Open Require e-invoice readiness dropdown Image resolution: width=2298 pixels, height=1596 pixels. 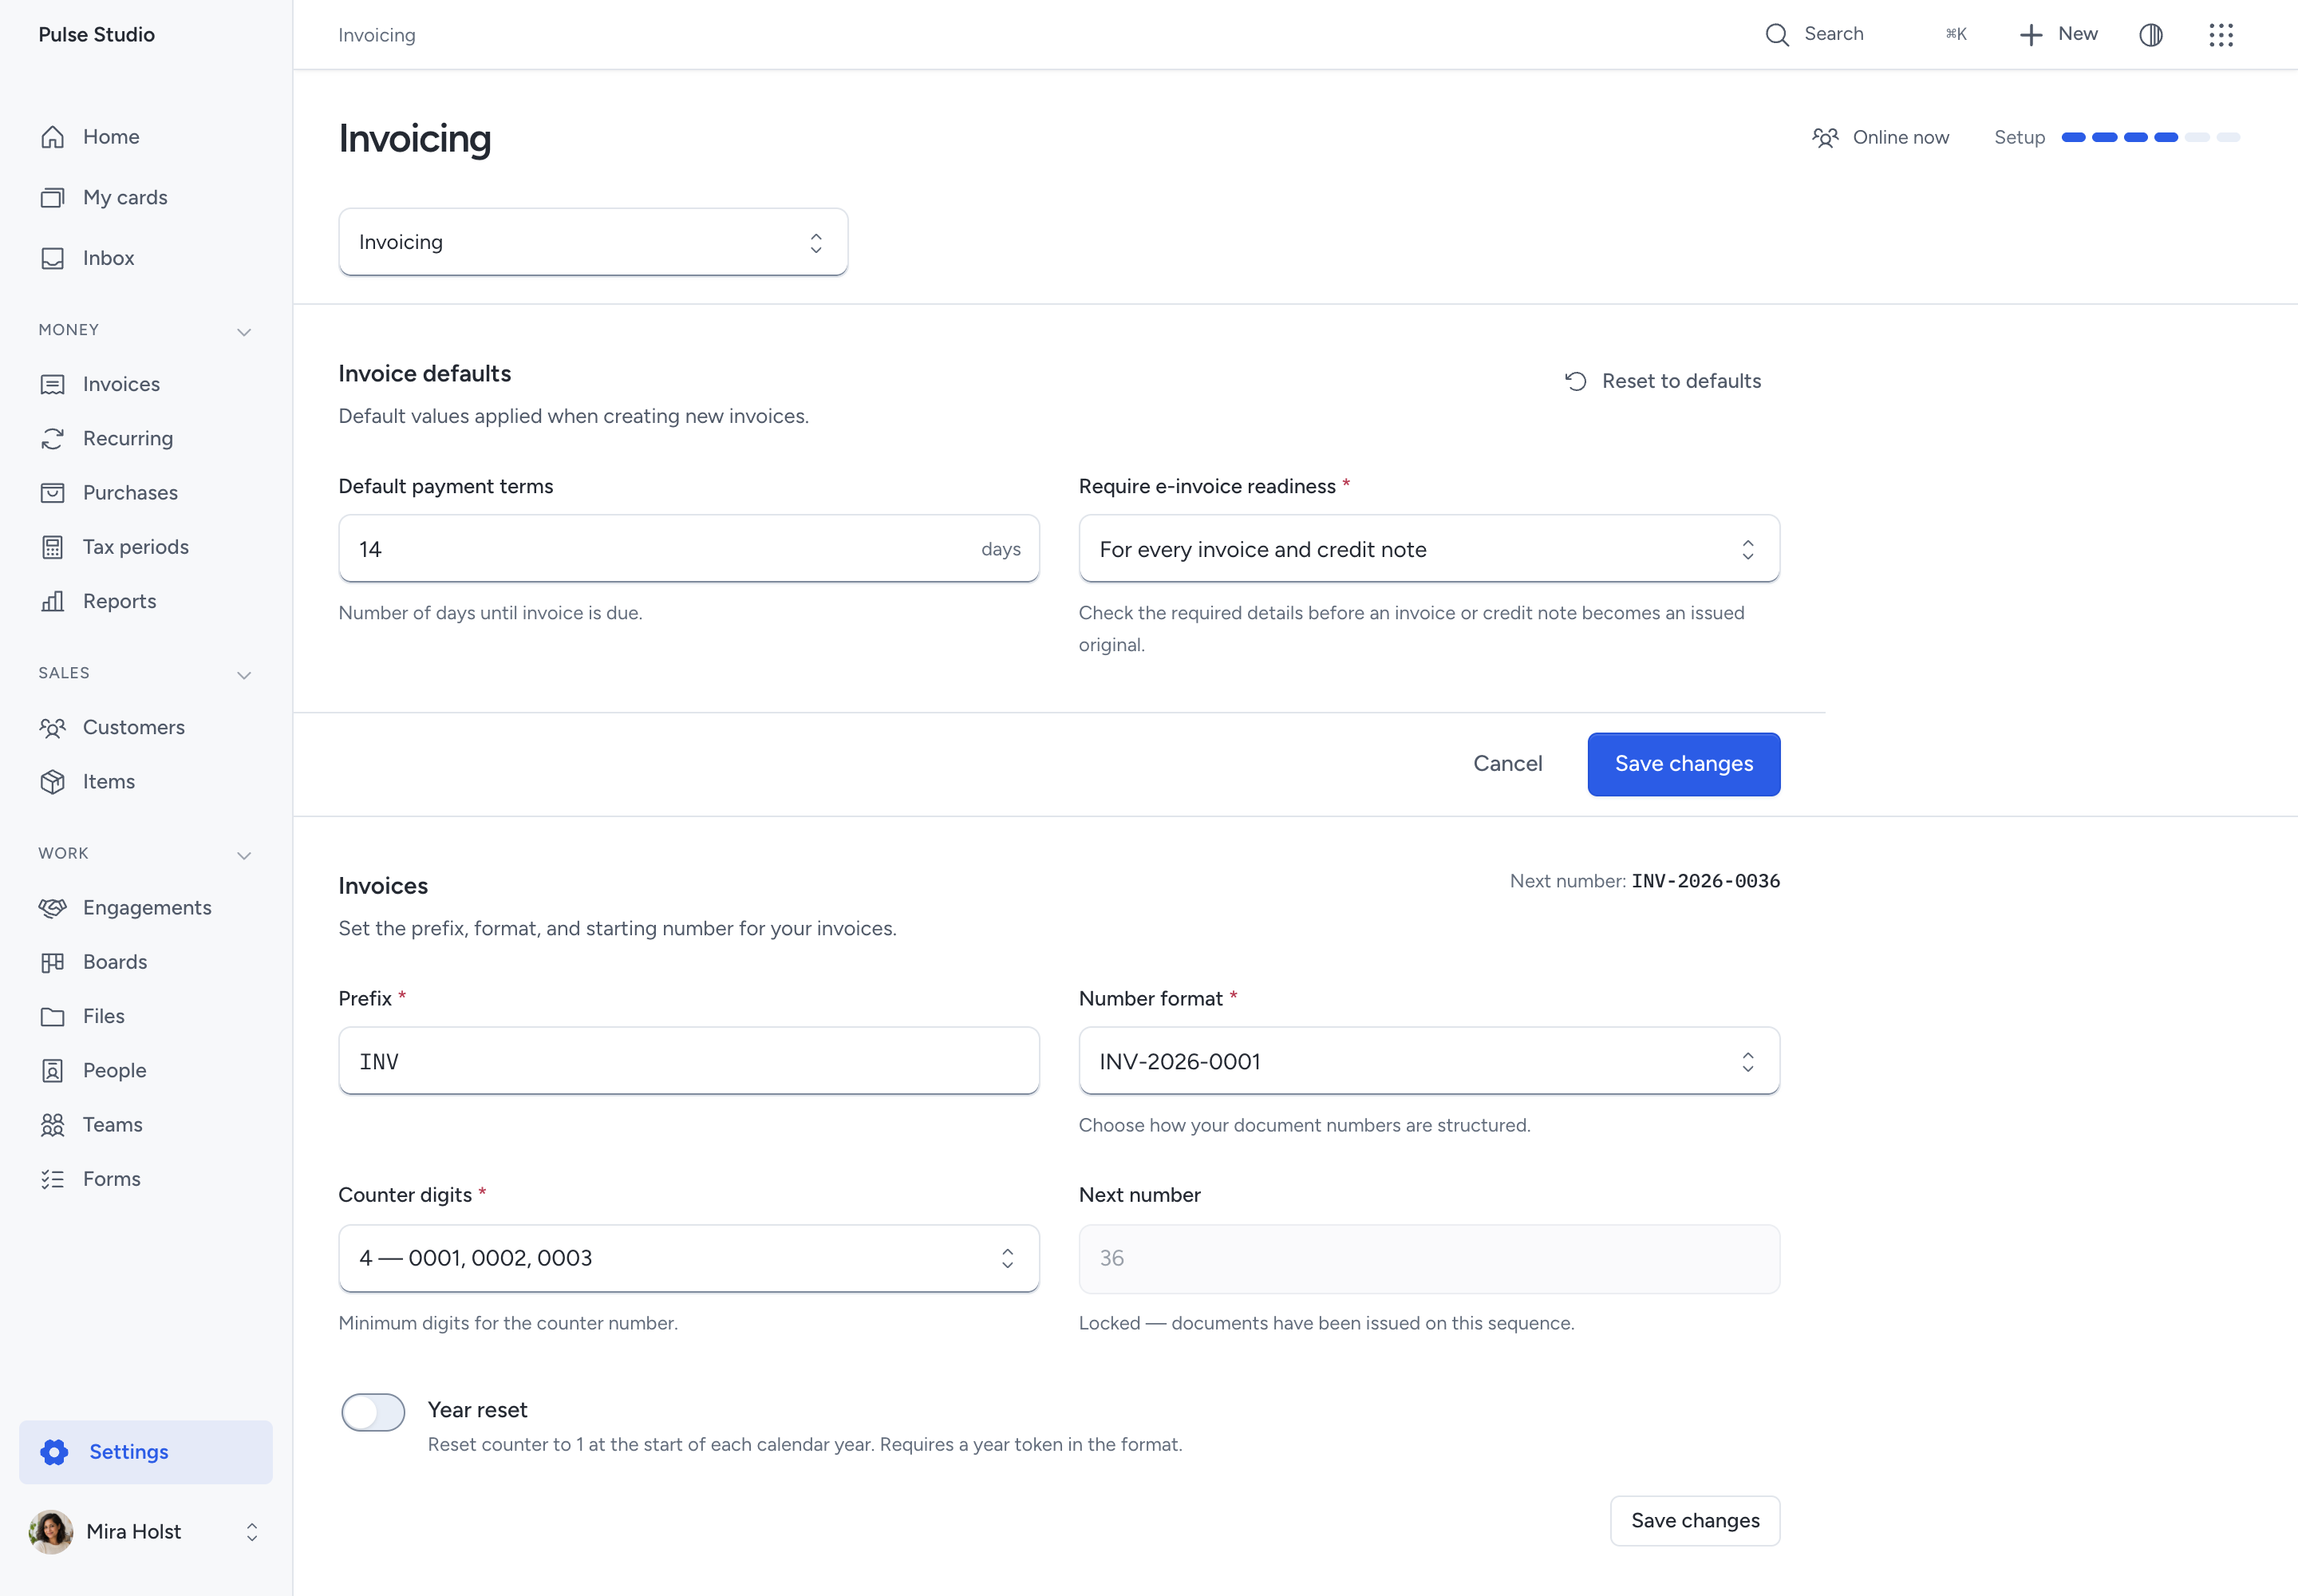pos(1429,549)
